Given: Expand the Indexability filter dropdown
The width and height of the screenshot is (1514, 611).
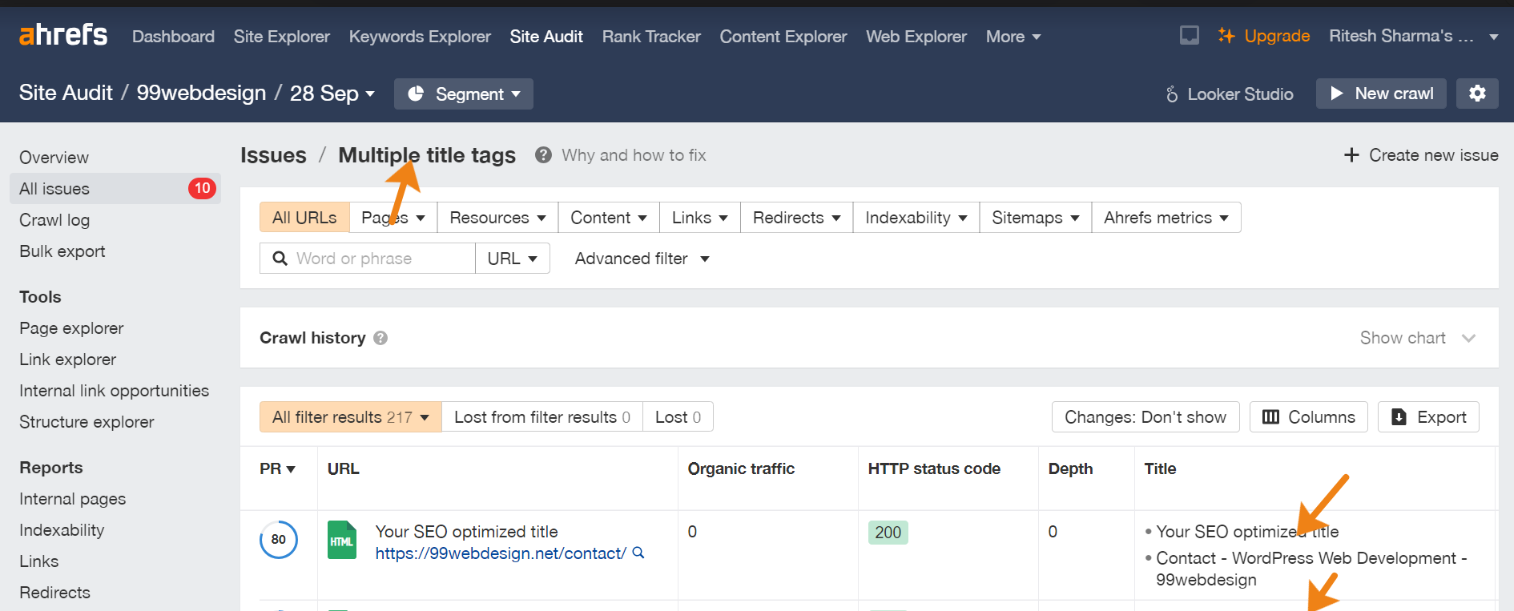Looking at the screenshot, I should 916,217.
